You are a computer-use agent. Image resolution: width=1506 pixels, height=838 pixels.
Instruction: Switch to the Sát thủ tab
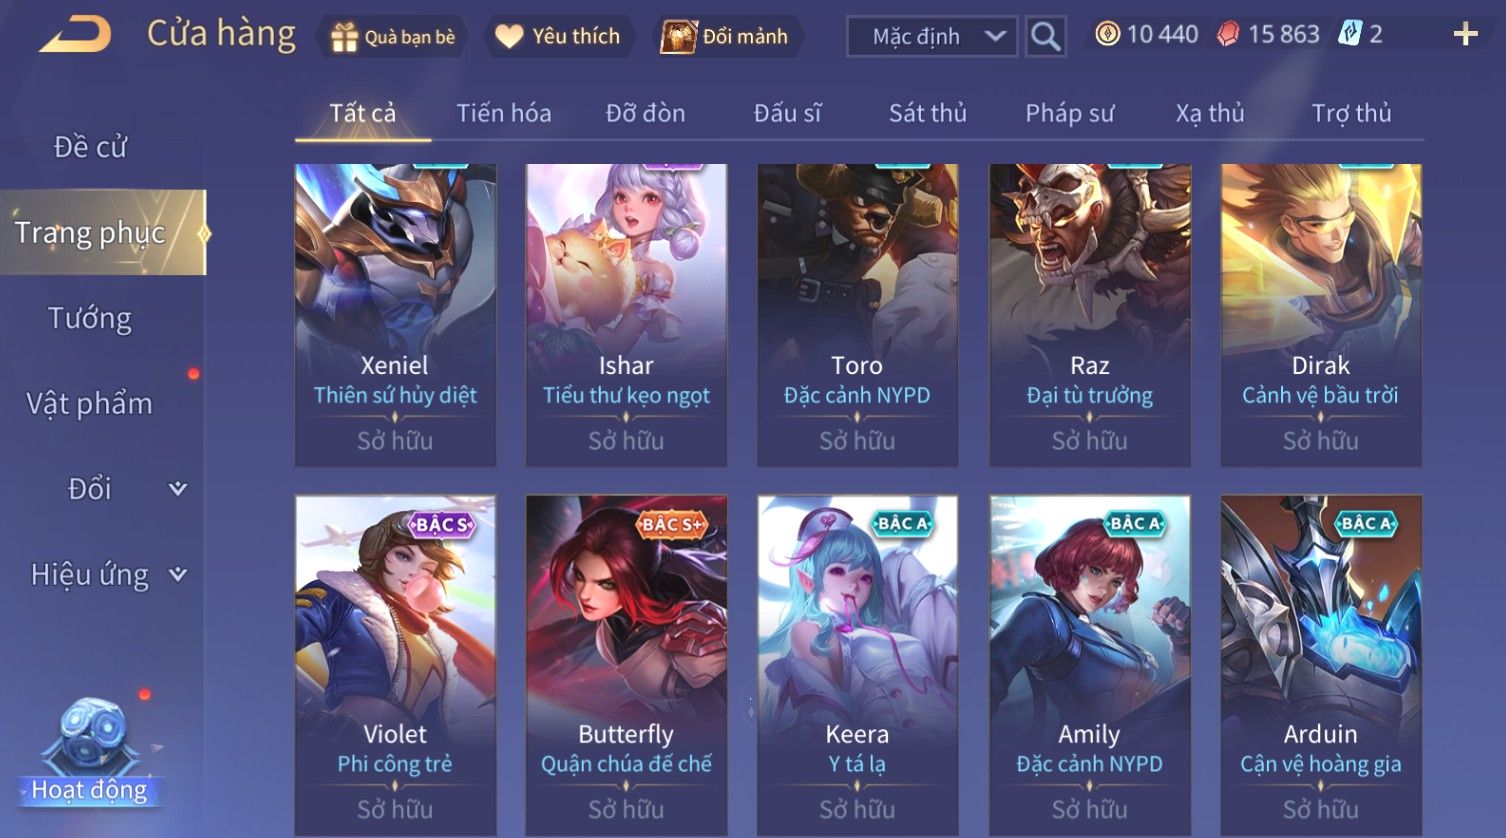(928, 113)
